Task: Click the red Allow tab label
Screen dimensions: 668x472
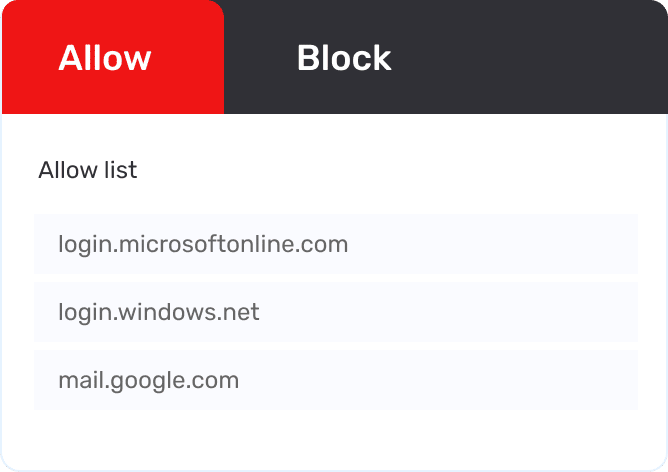Action: [105, 58]
